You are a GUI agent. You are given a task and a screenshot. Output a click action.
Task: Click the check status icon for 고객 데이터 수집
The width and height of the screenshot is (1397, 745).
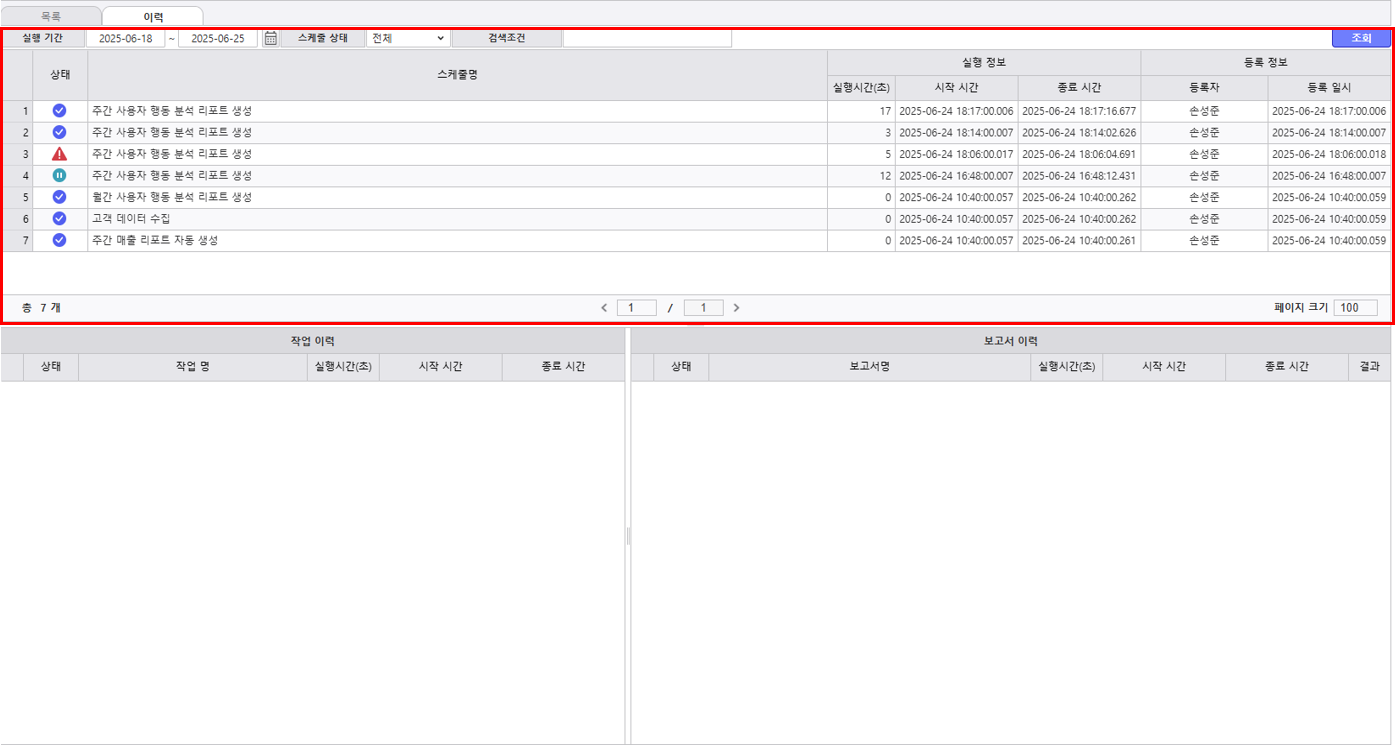coord(59,219)
